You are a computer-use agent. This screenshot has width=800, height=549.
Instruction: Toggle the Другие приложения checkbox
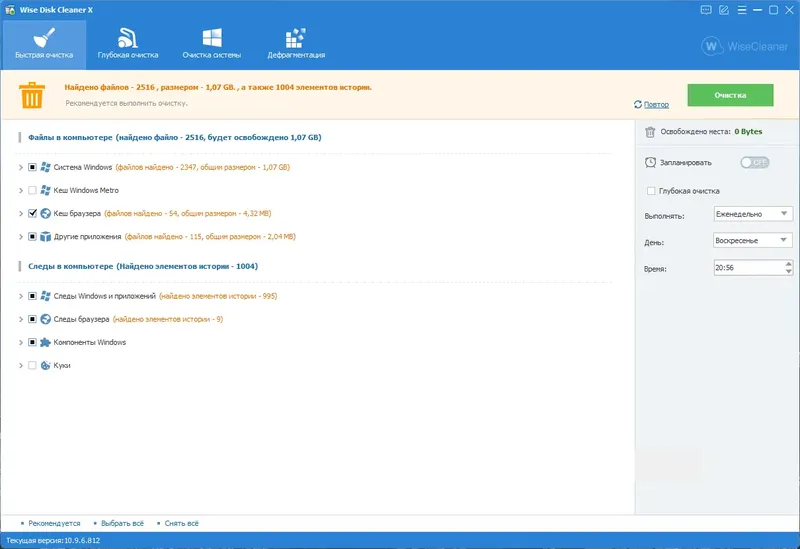(32, 237)
